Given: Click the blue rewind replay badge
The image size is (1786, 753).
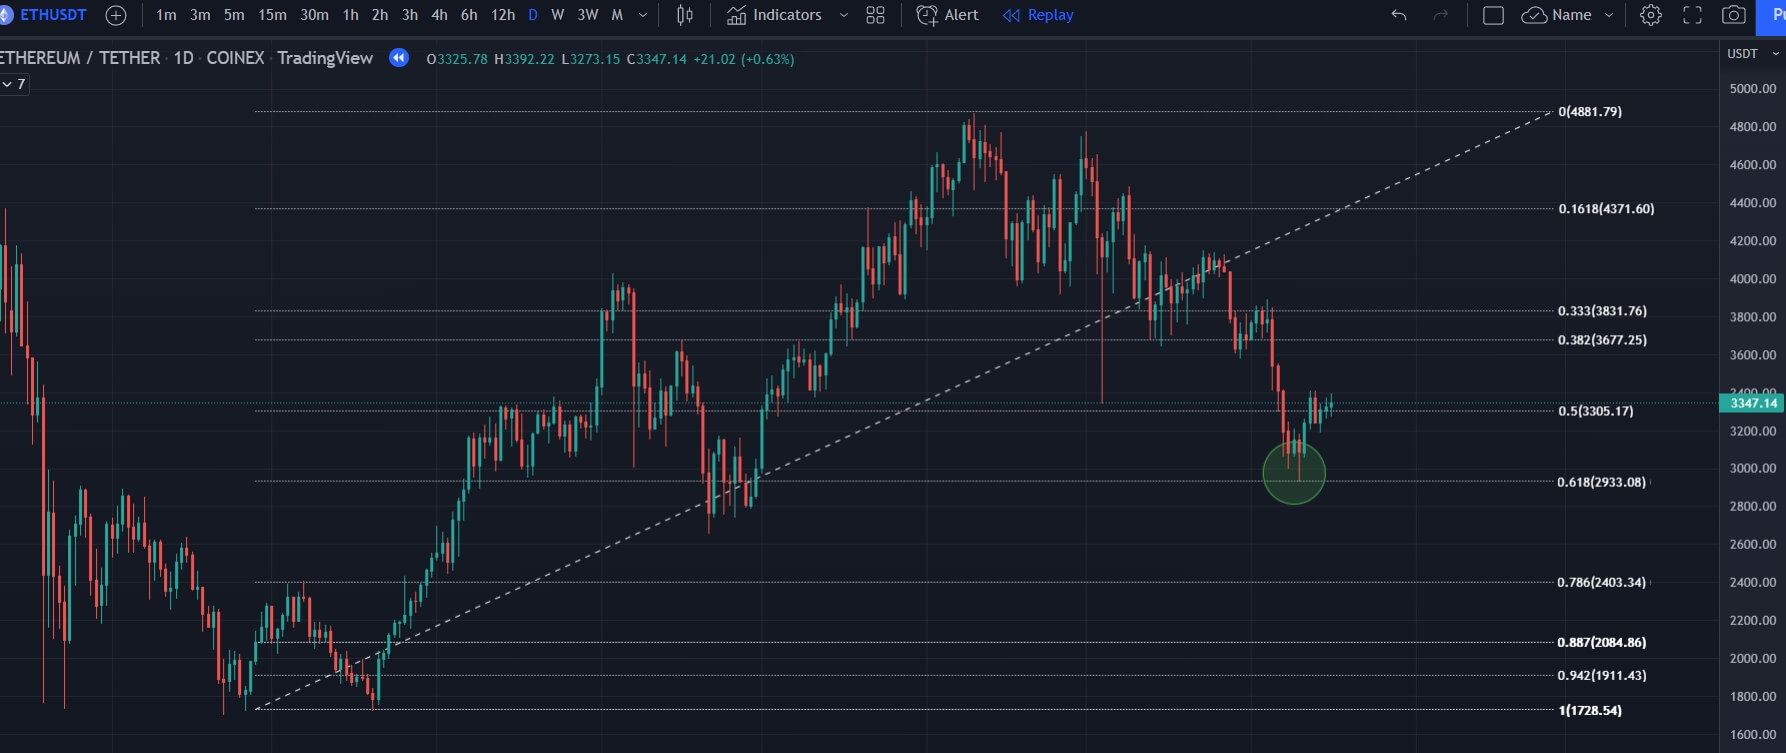Looking at the screenshot, I should click(399, 58).
